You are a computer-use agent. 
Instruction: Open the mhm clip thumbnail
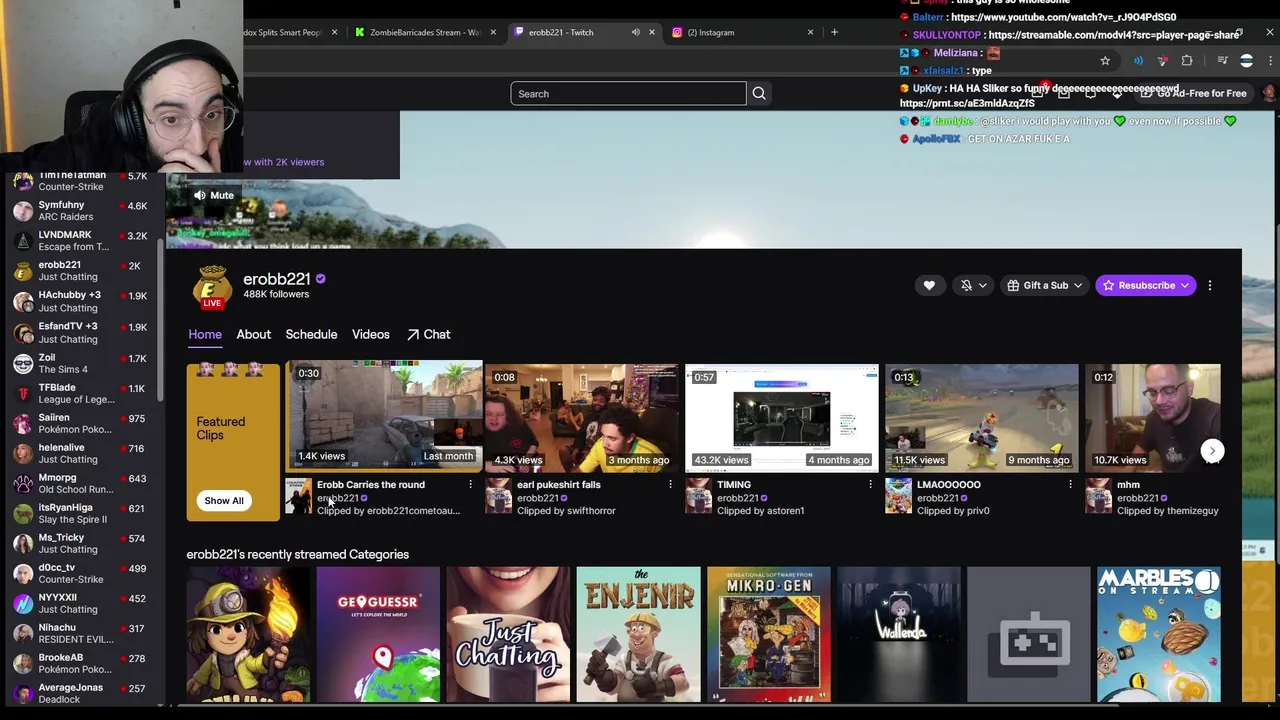point(1153,417)
